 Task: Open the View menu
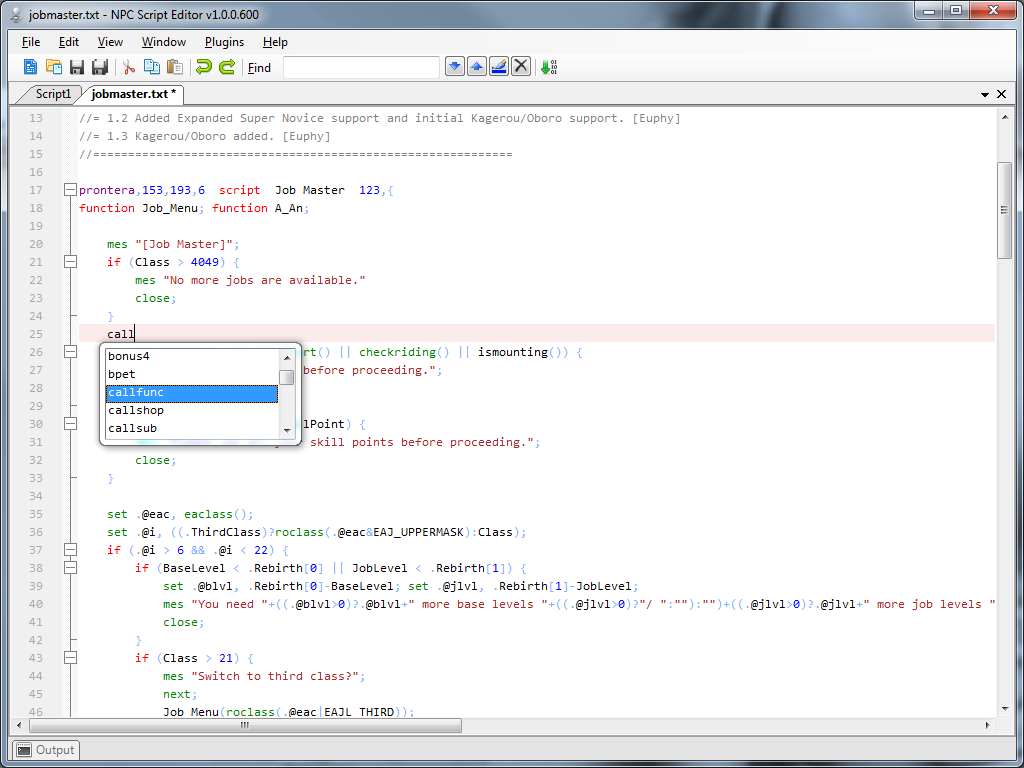pyautogui.click(x=110, y=42)
